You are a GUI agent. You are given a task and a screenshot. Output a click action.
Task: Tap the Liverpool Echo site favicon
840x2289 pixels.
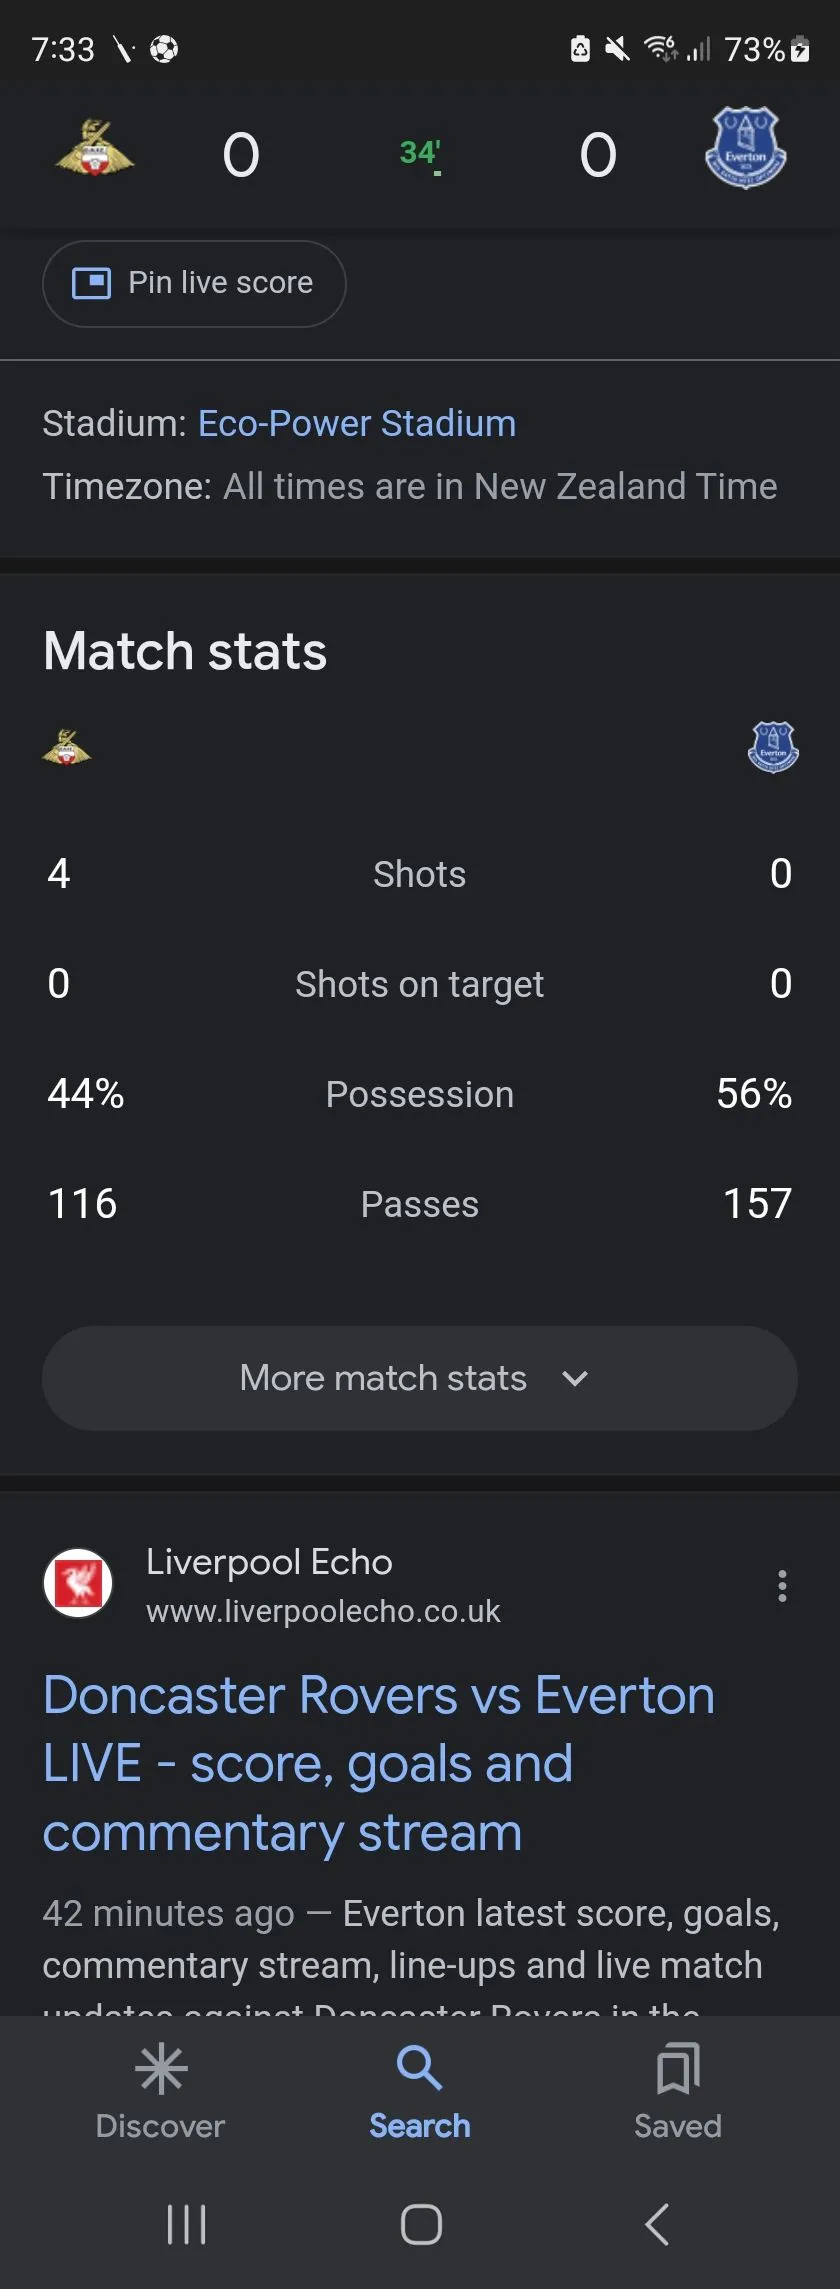pos(78,1583)
